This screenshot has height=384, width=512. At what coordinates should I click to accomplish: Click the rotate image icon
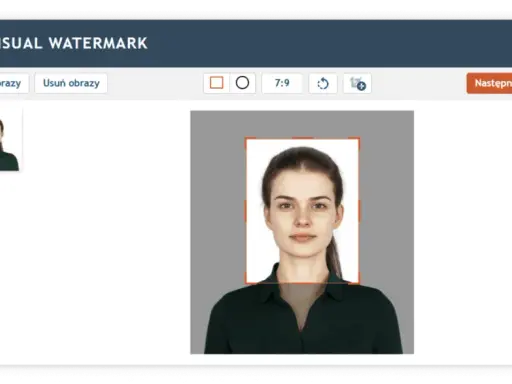[x=323, y=83]
